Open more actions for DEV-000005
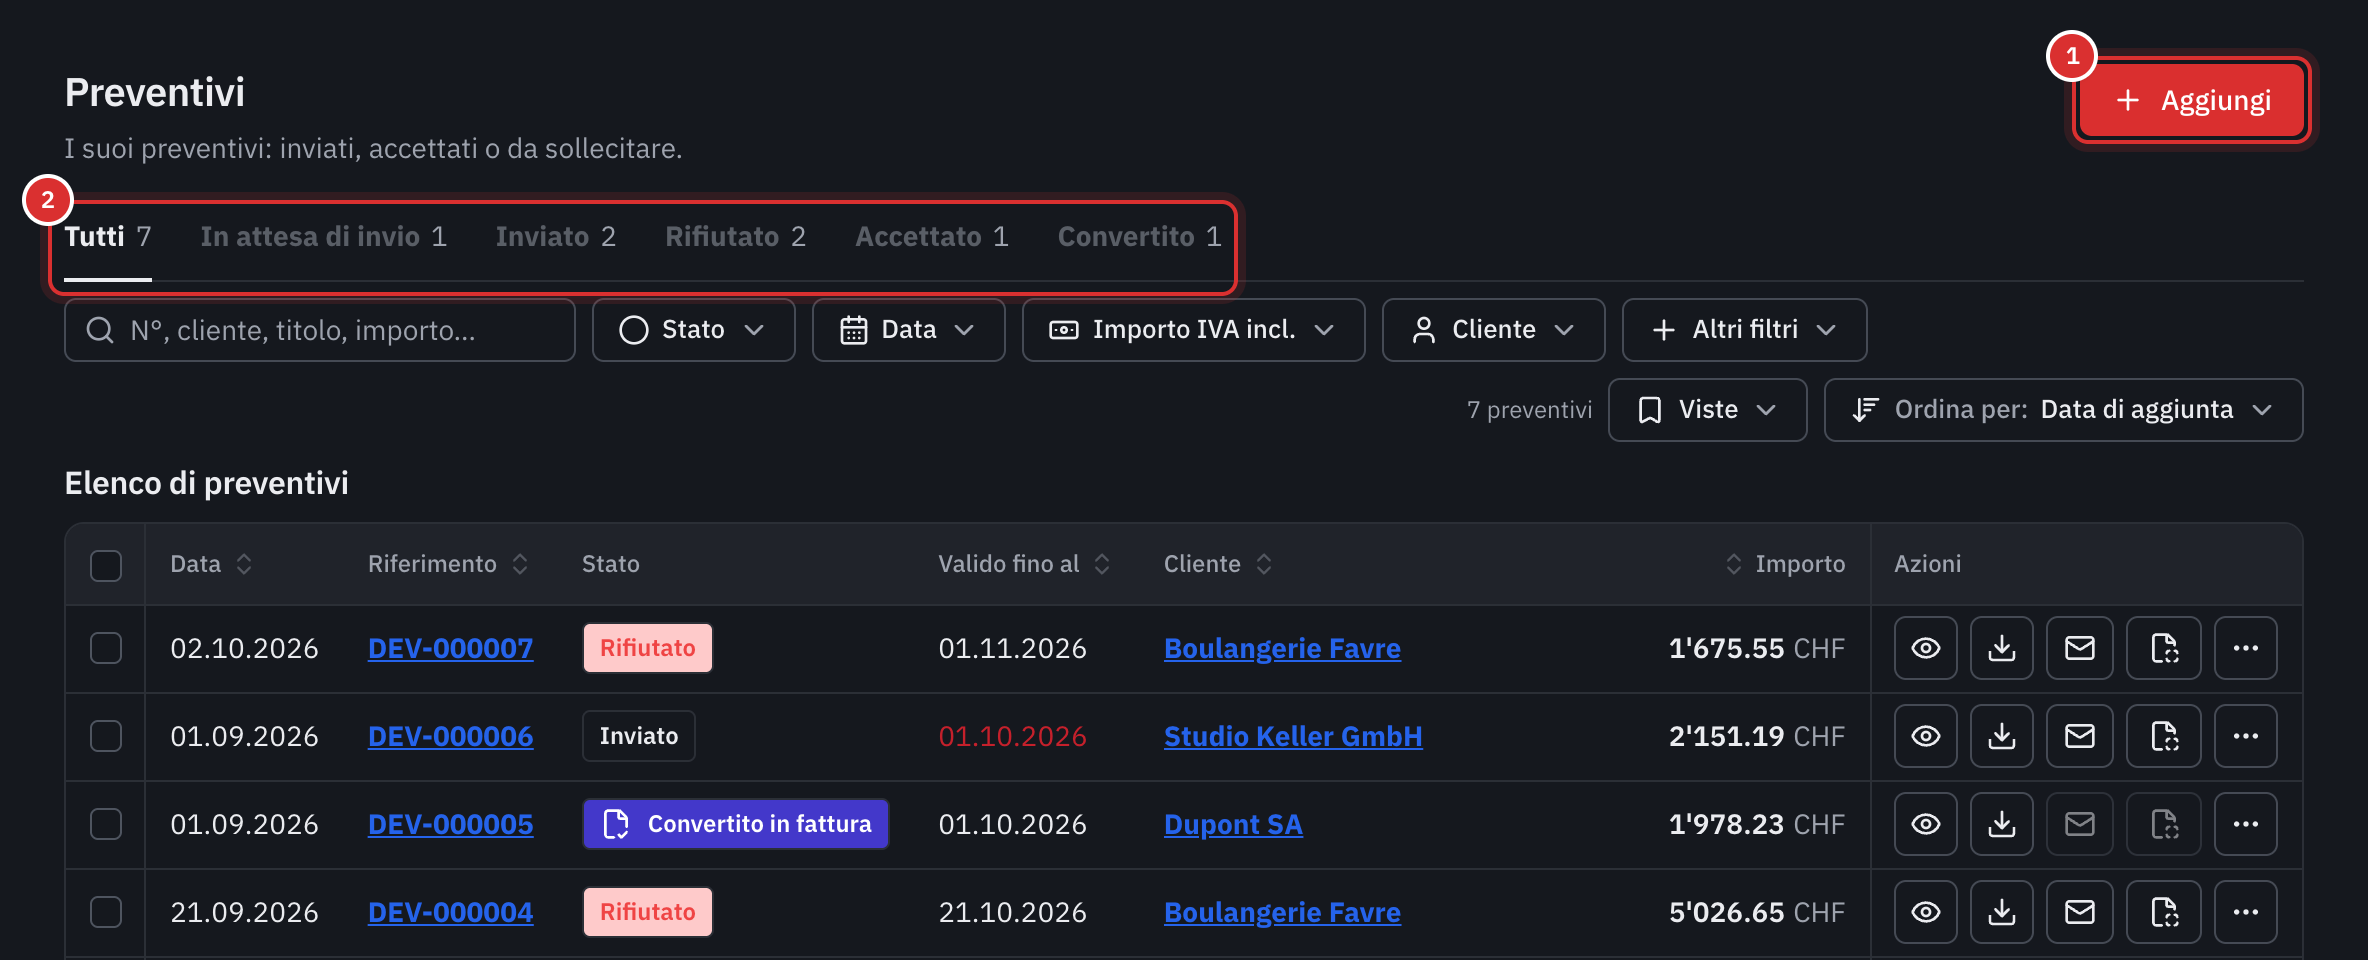 [x=2245, y=824]
